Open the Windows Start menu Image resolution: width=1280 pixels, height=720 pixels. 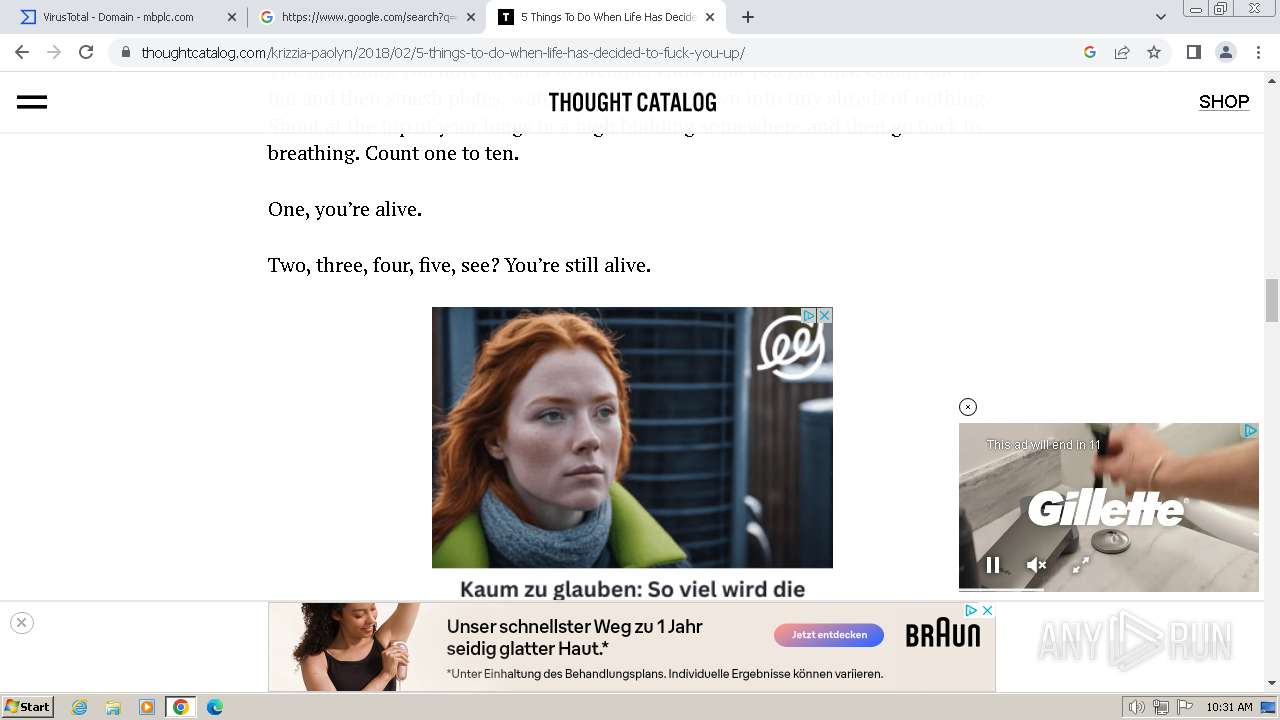(x=27, y=707)
